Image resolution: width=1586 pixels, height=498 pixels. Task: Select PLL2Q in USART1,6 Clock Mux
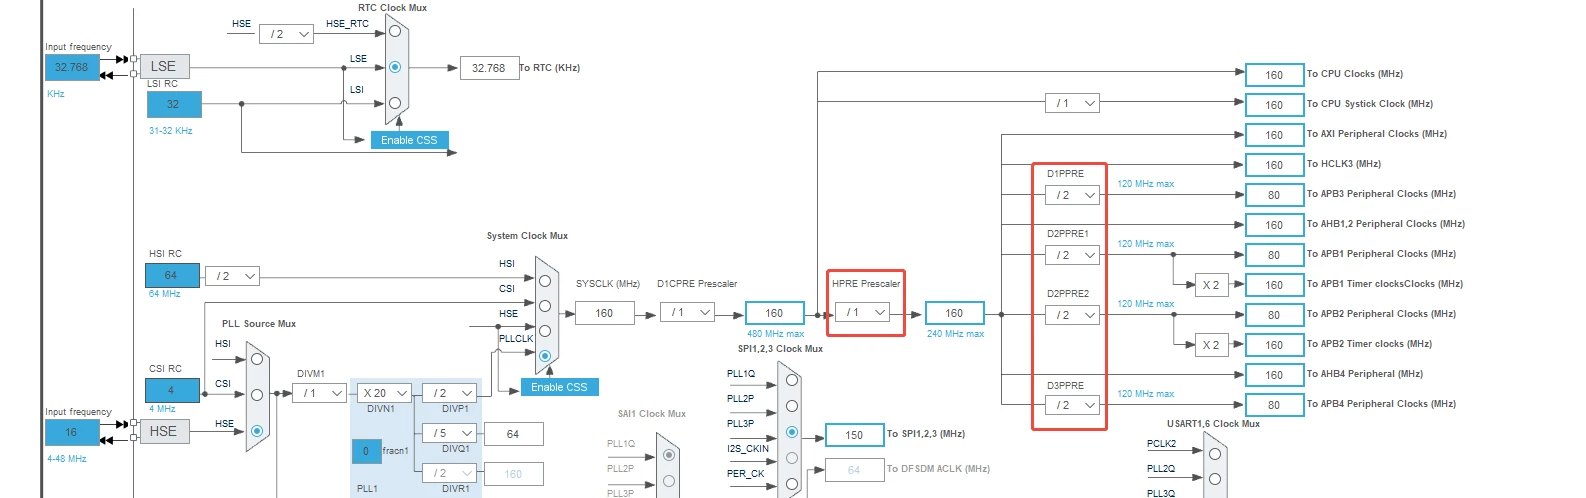click(1215, 479)
